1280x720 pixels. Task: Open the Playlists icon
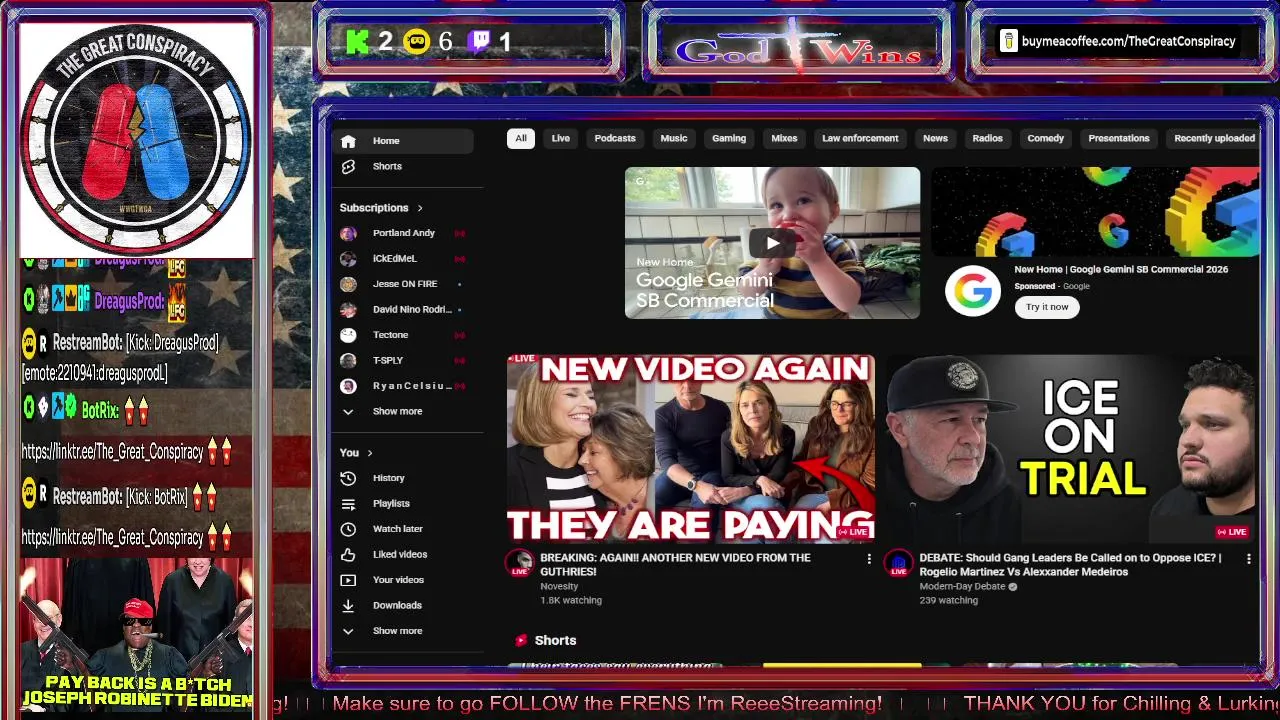coord(348,503)
